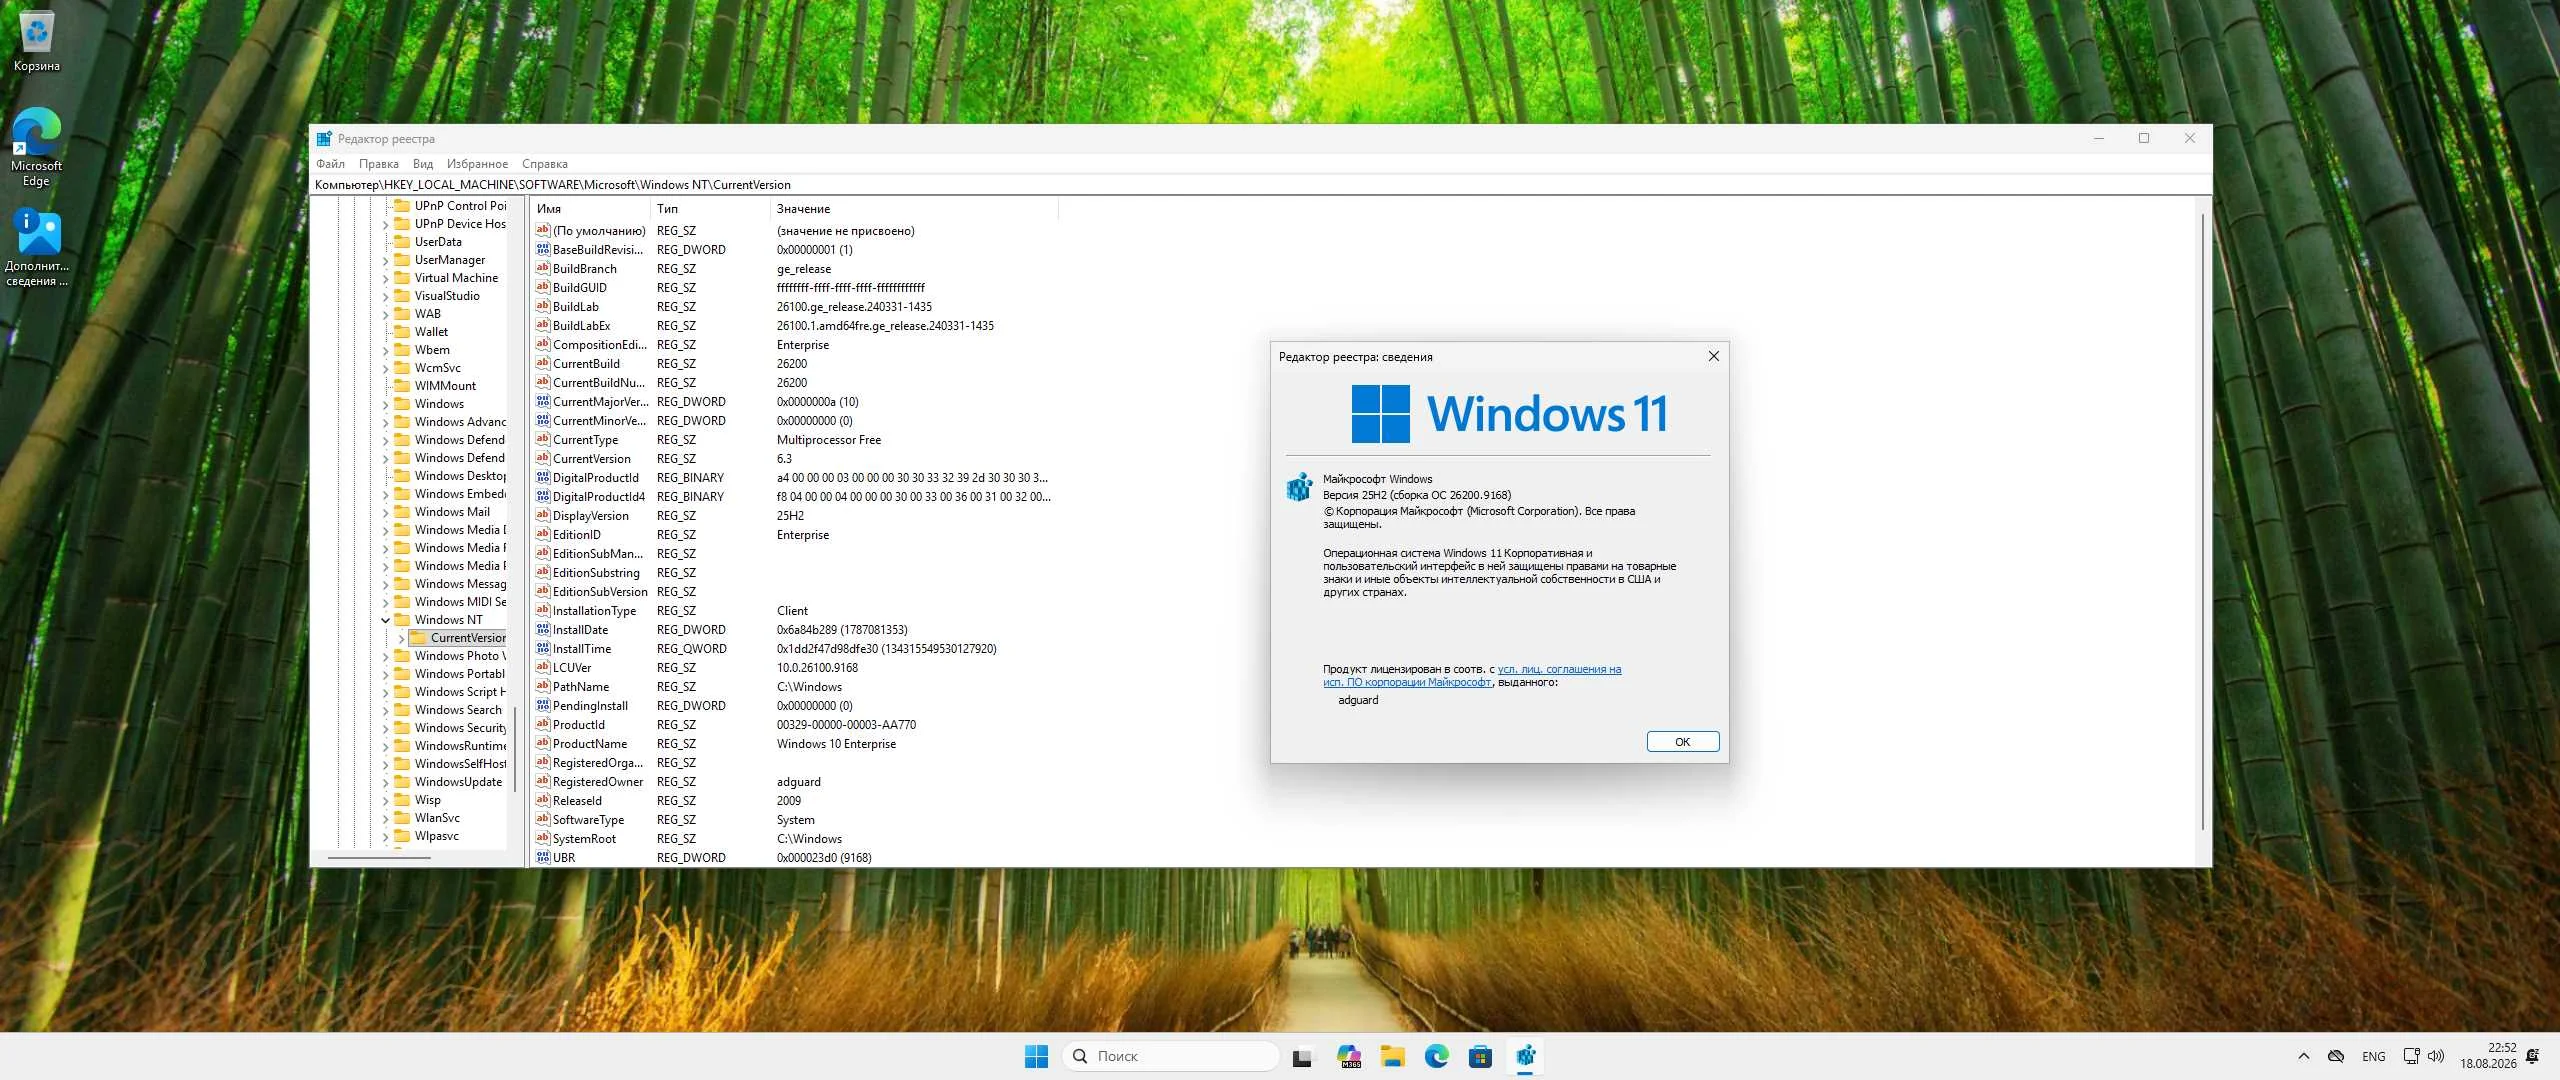The height and width of the screenshot is (1080, 2560).
Task: Click the volume icon in system tray
Action: pyautogui.click(x=2436, y=1056)
